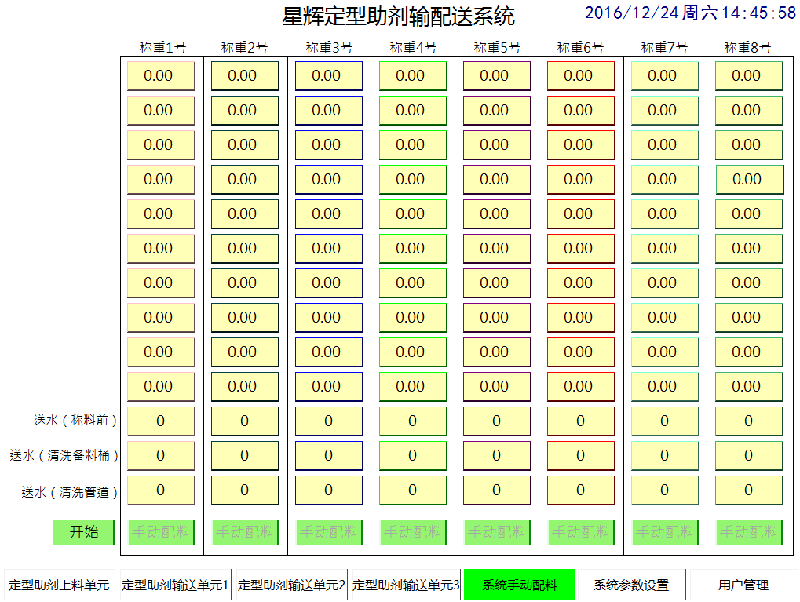Switch to 定型助剂输送单元3 tab
Screen dimensions: 800x602
[405, 585]
